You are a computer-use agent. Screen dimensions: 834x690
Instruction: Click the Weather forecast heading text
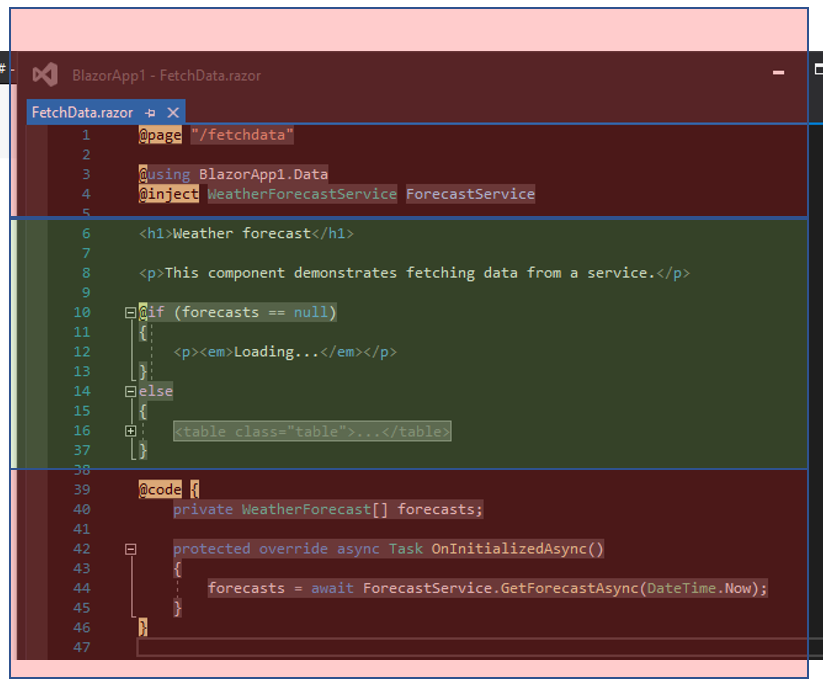242,234
